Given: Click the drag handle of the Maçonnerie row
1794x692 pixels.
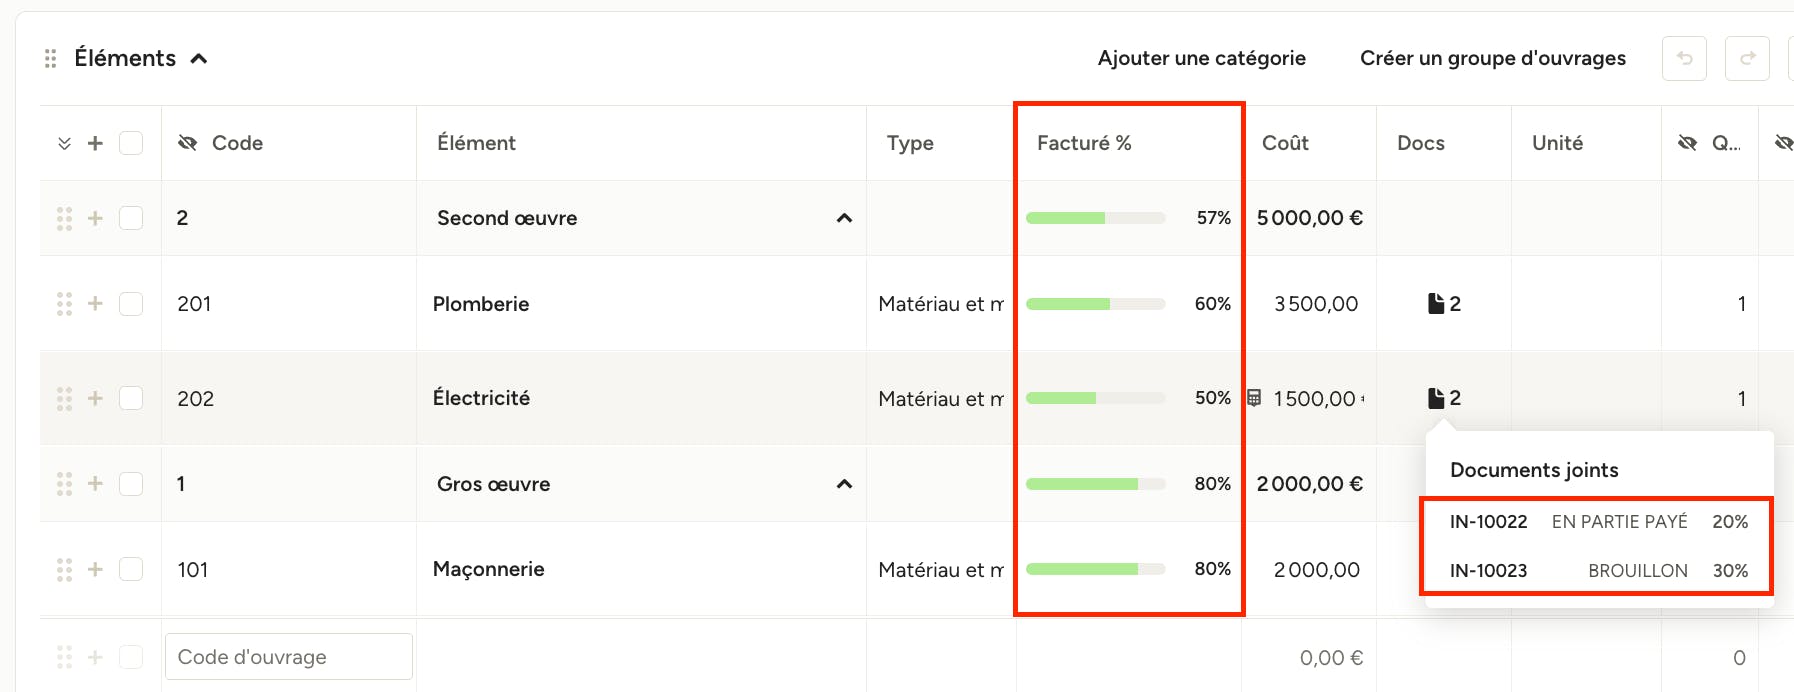Looking at the screenshot, I should point(64,569).
